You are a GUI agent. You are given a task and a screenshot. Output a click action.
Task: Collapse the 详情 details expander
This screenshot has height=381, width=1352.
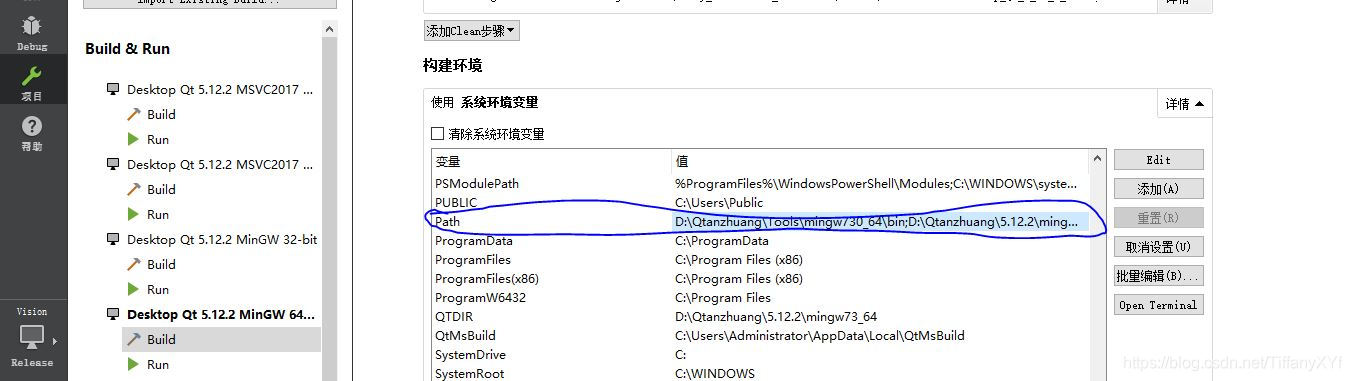[1185, 103]
